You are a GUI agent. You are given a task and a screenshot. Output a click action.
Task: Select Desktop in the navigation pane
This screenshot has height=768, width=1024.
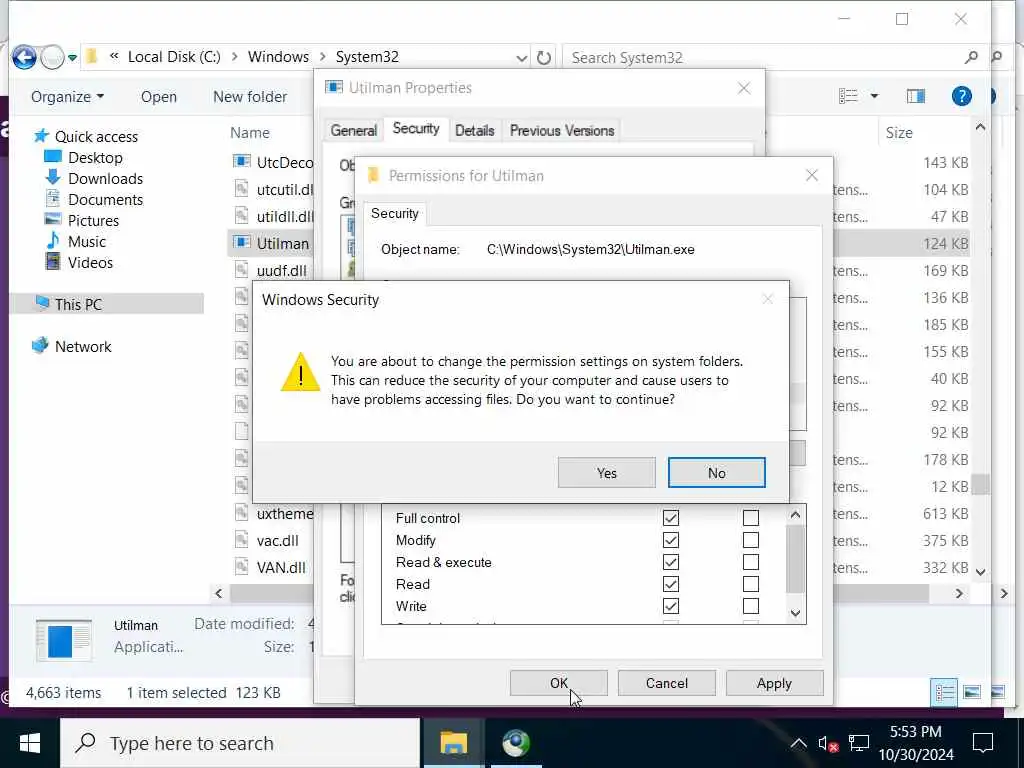coord(95,157)
